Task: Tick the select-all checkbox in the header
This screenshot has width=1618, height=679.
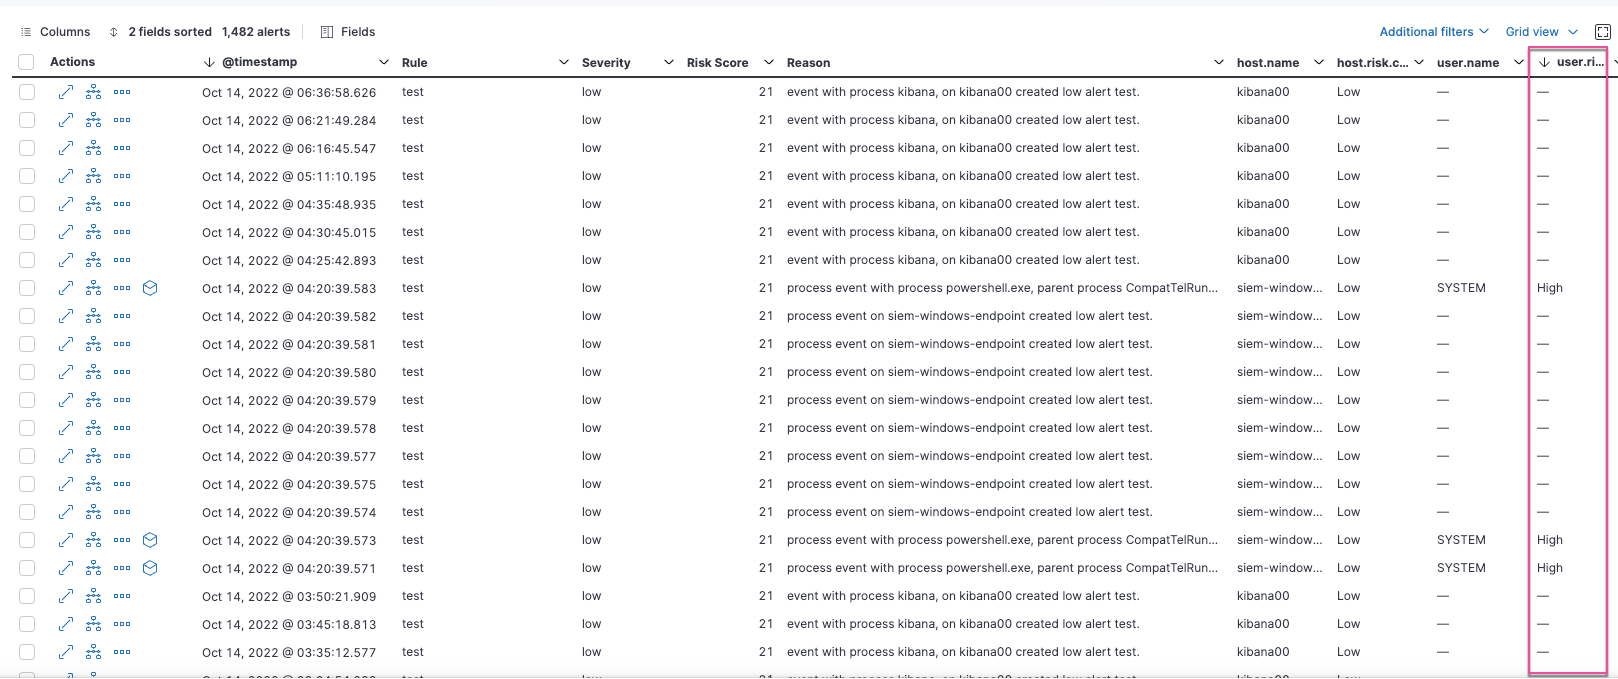Action: point(26,62)
